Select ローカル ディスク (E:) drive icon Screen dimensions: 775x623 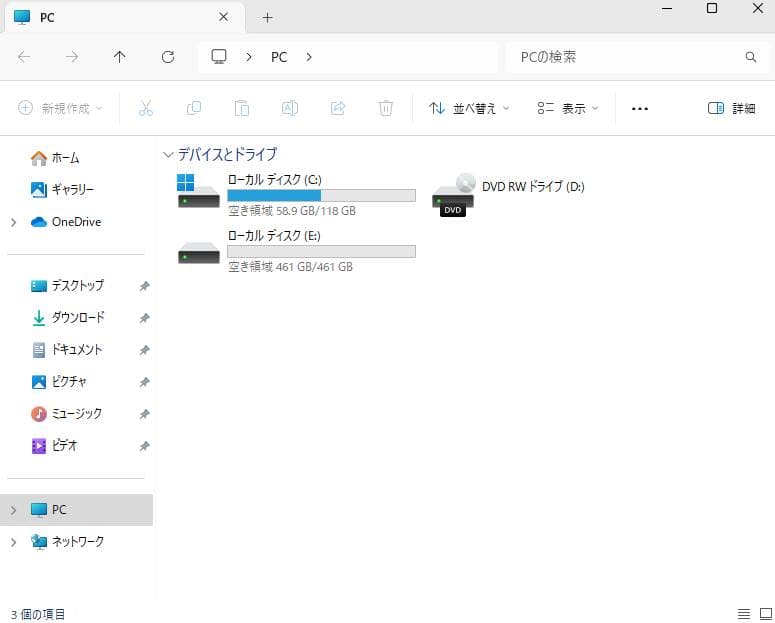[x=199, y=252]
